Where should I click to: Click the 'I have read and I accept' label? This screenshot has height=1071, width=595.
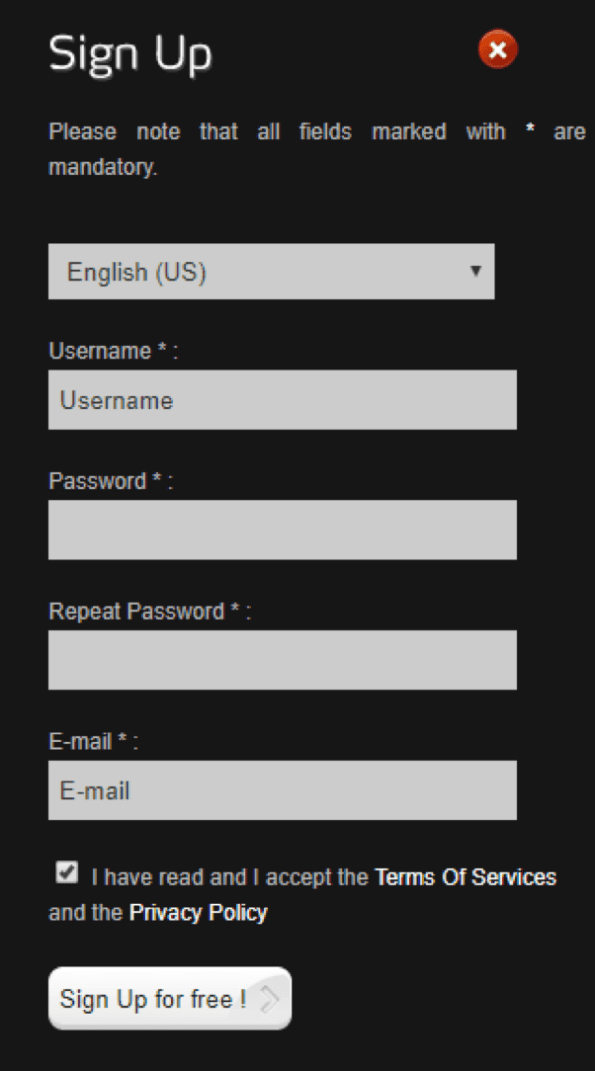click(x=230, y=877)
